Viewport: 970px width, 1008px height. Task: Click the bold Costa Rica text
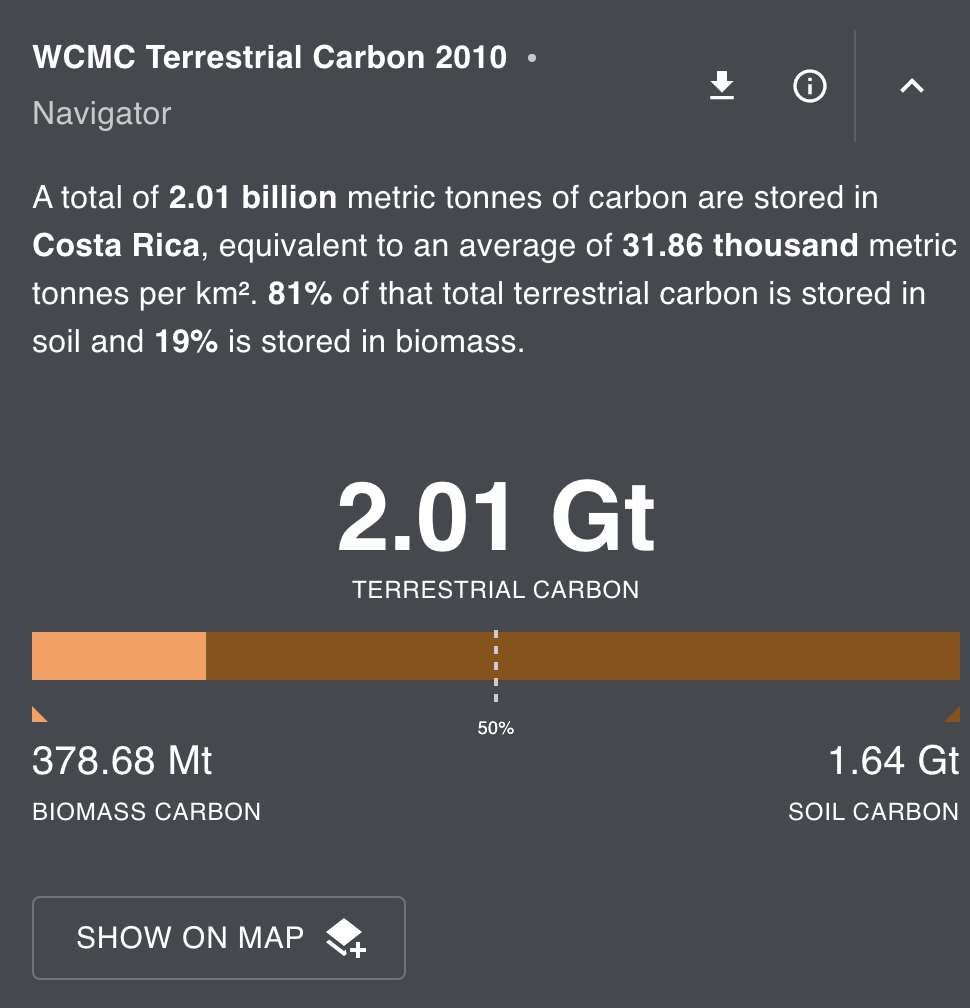tap(116, 245)
